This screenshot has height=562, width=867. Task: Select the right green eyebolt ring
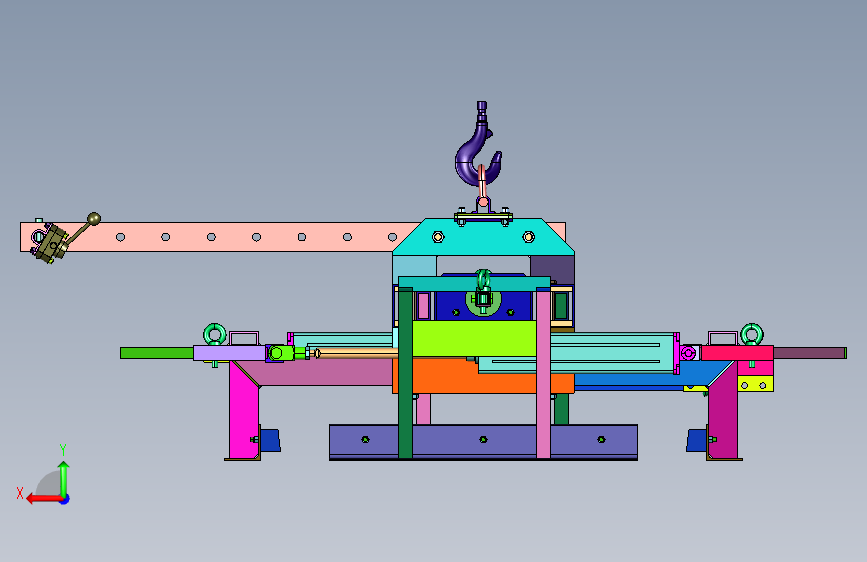click(x=752, y=334)
